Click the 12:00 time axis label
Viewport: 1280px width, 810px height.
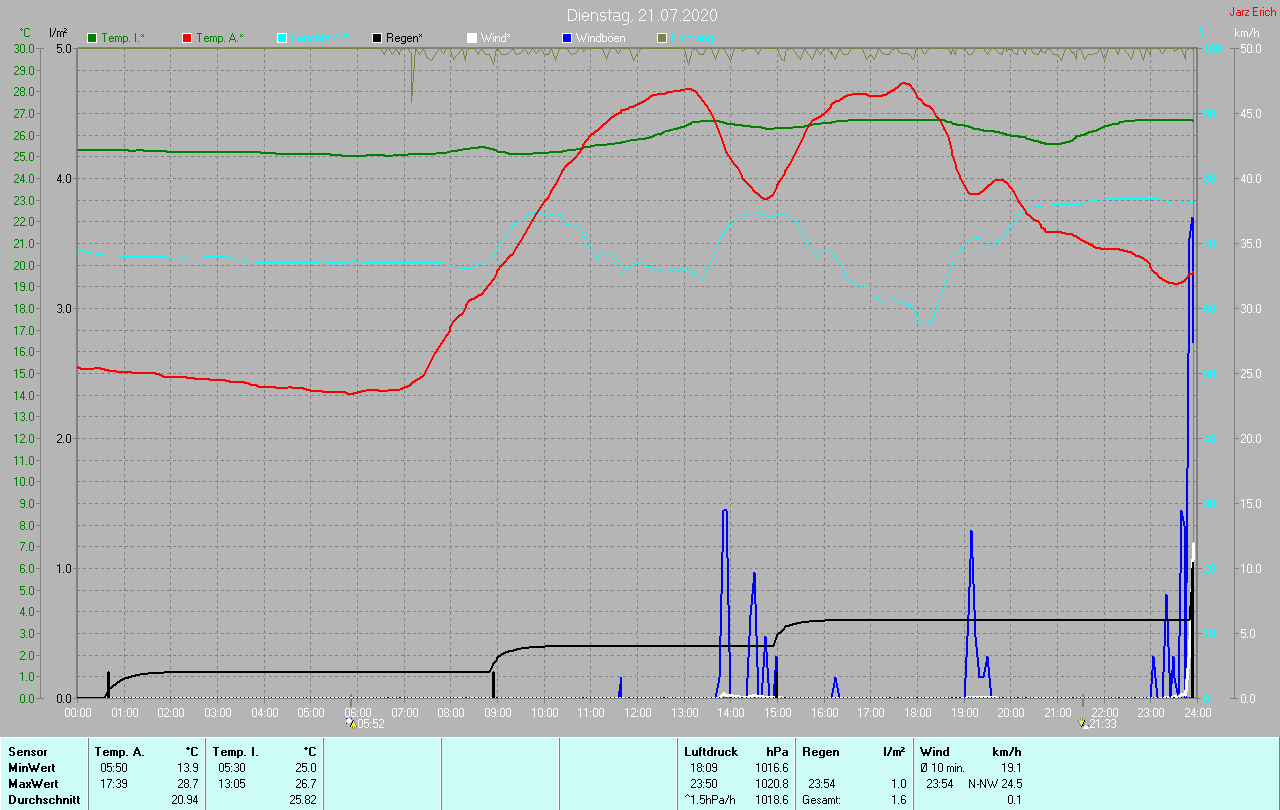(x=637, y=713)
